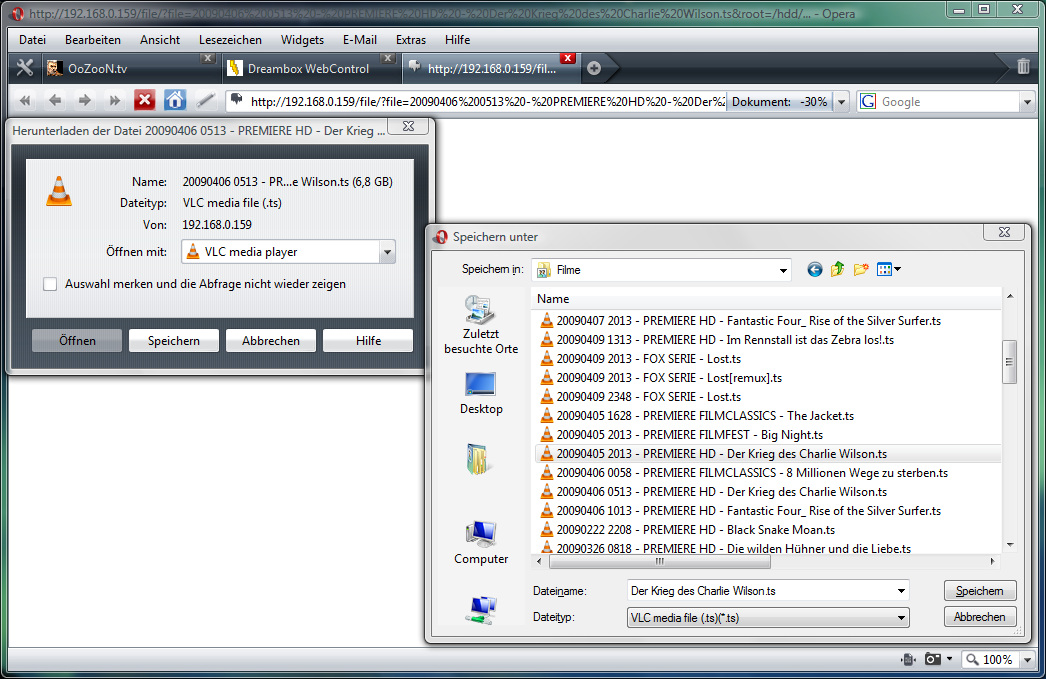Close the active 192.168.0.159 tab

coord(568,59)
